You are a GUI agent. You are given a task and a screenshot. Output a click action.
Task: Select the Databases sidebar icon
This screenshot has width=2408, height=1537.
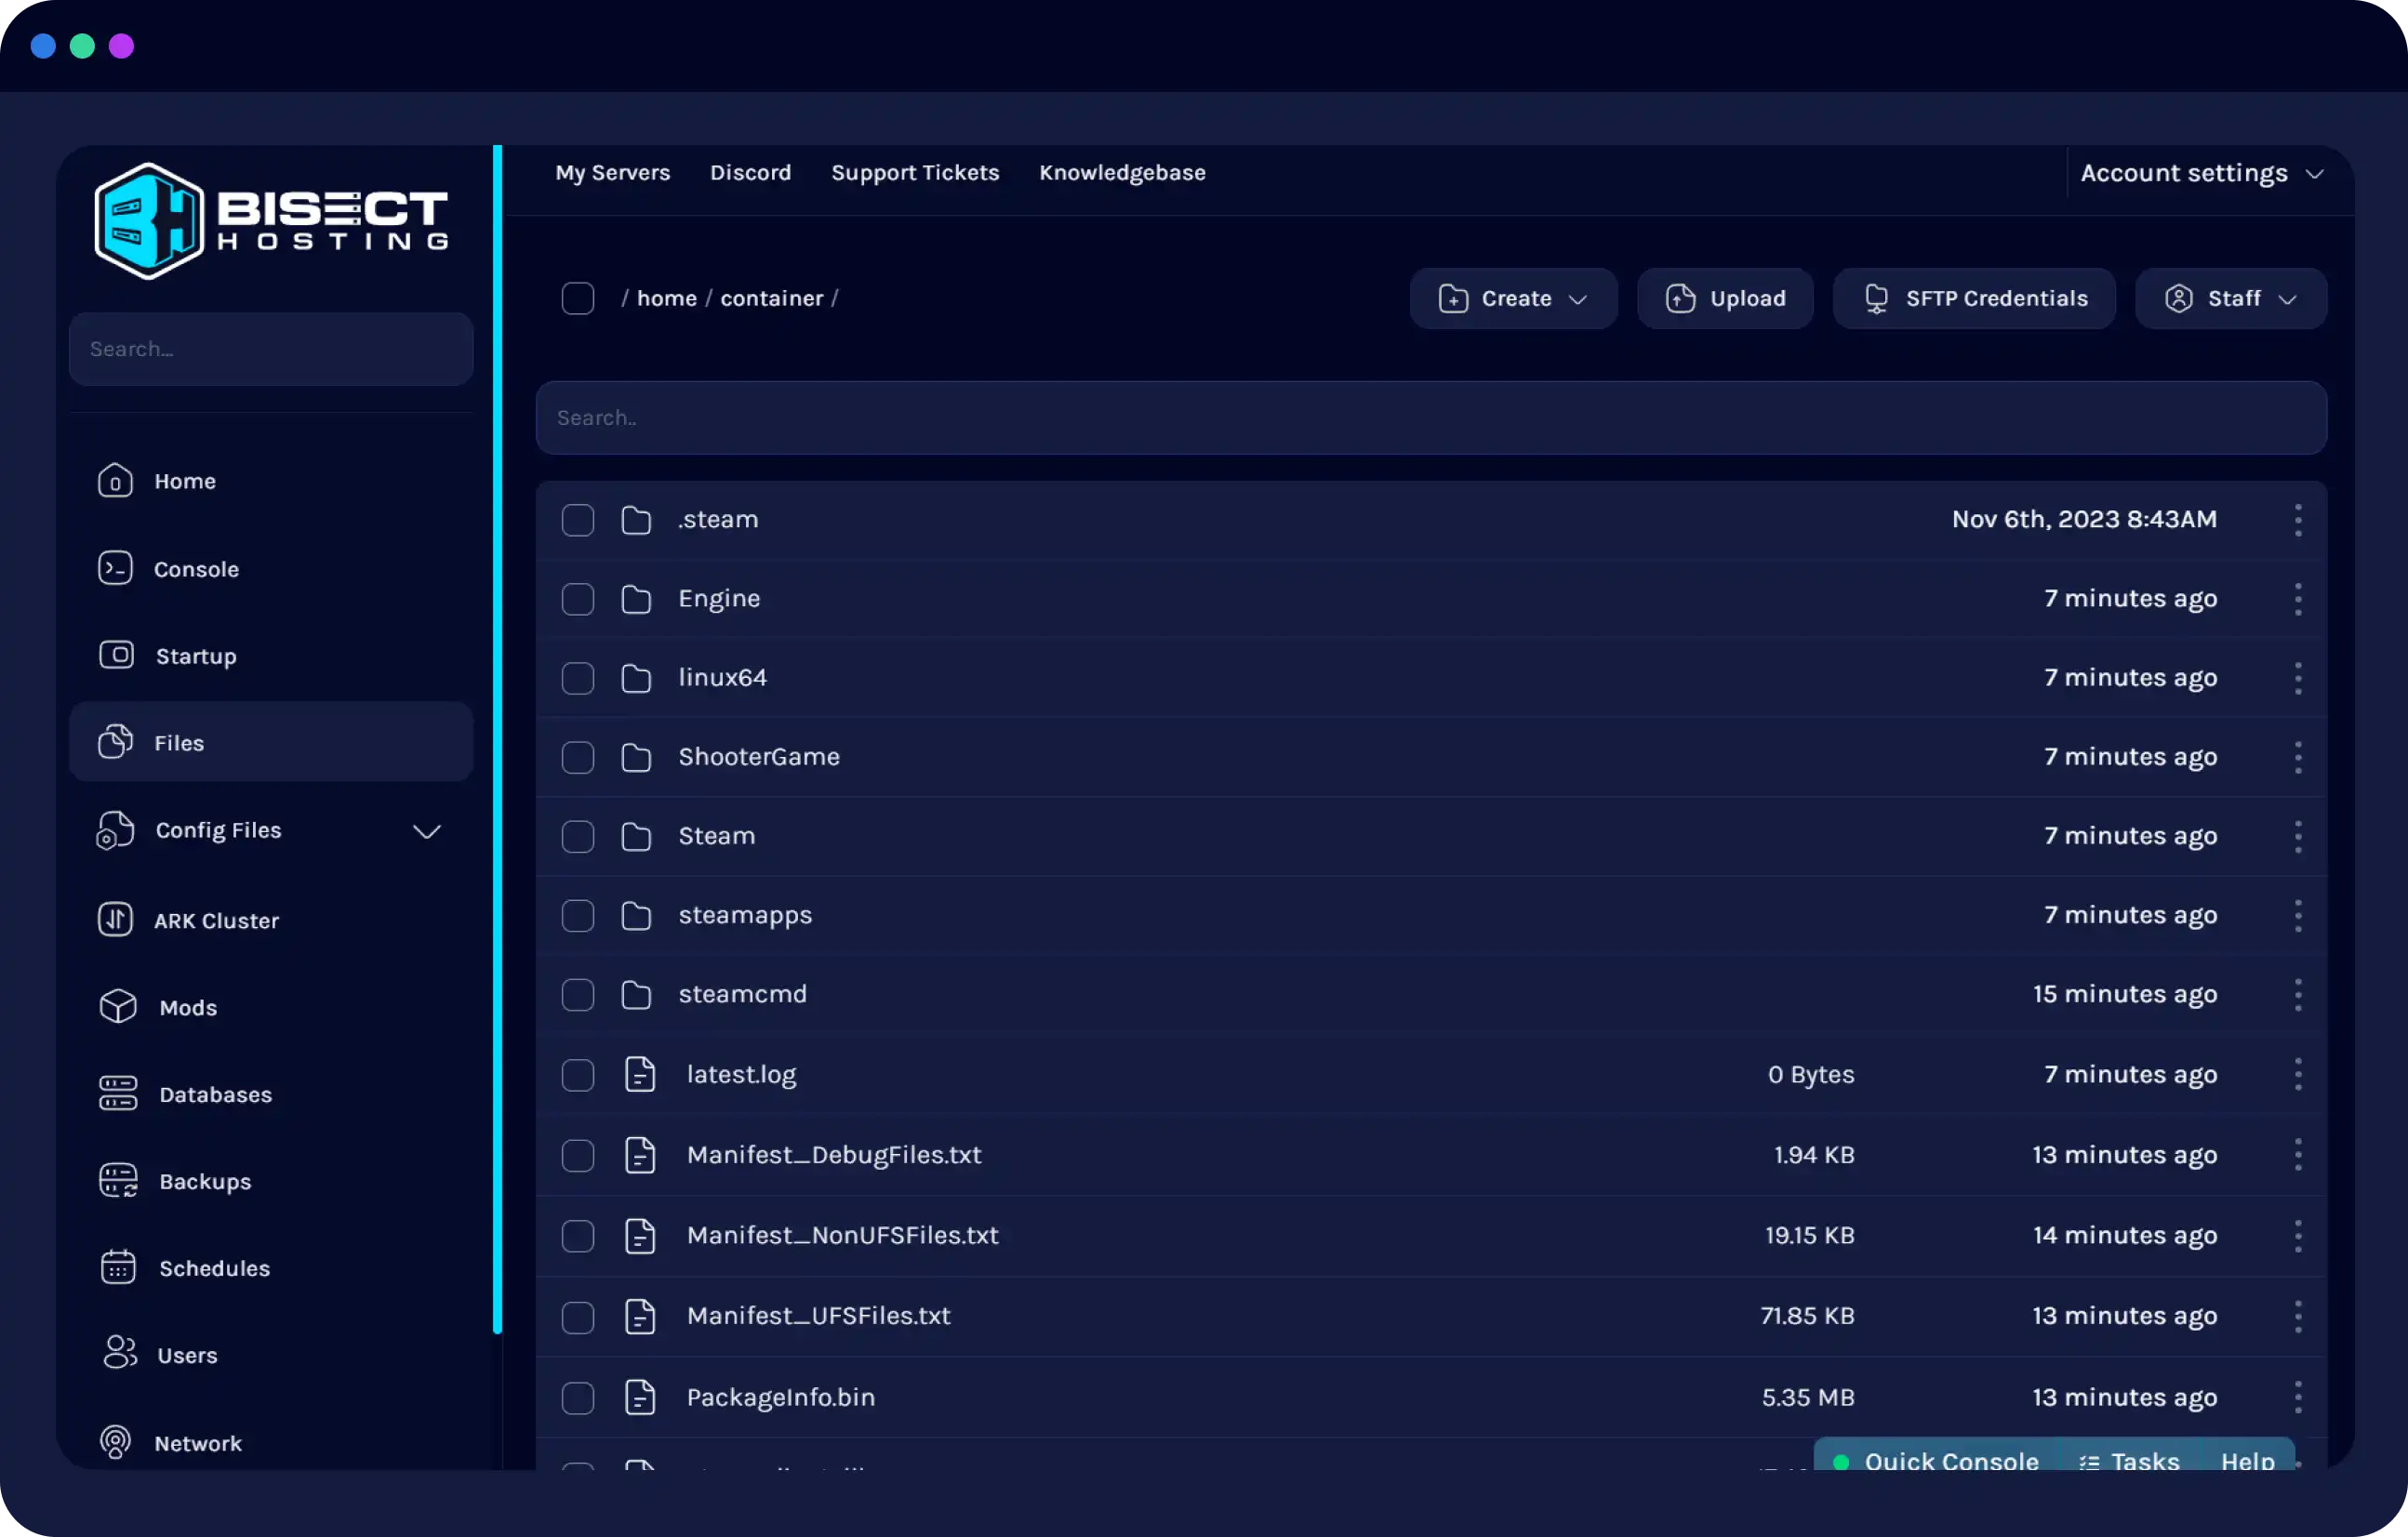click(x=118, y=1093)
